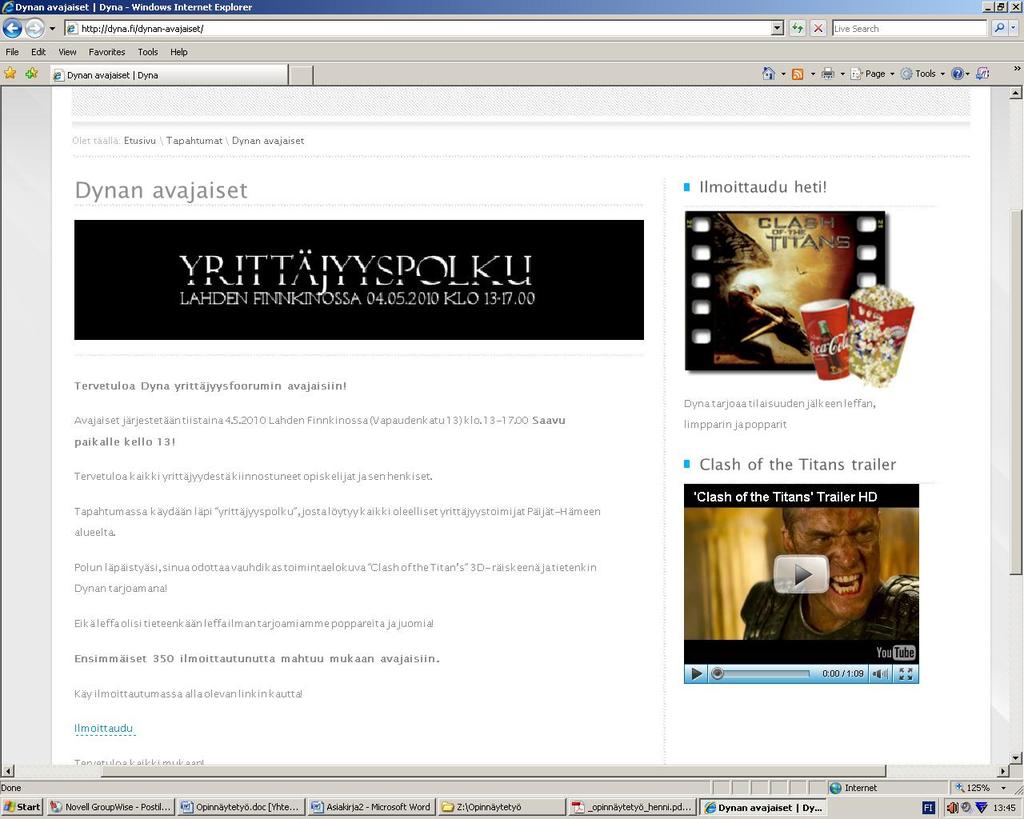Screen dimensions: 1024x819
Task: Click the horizontal scrollbar right arrow
Action: pos(1003,771)
